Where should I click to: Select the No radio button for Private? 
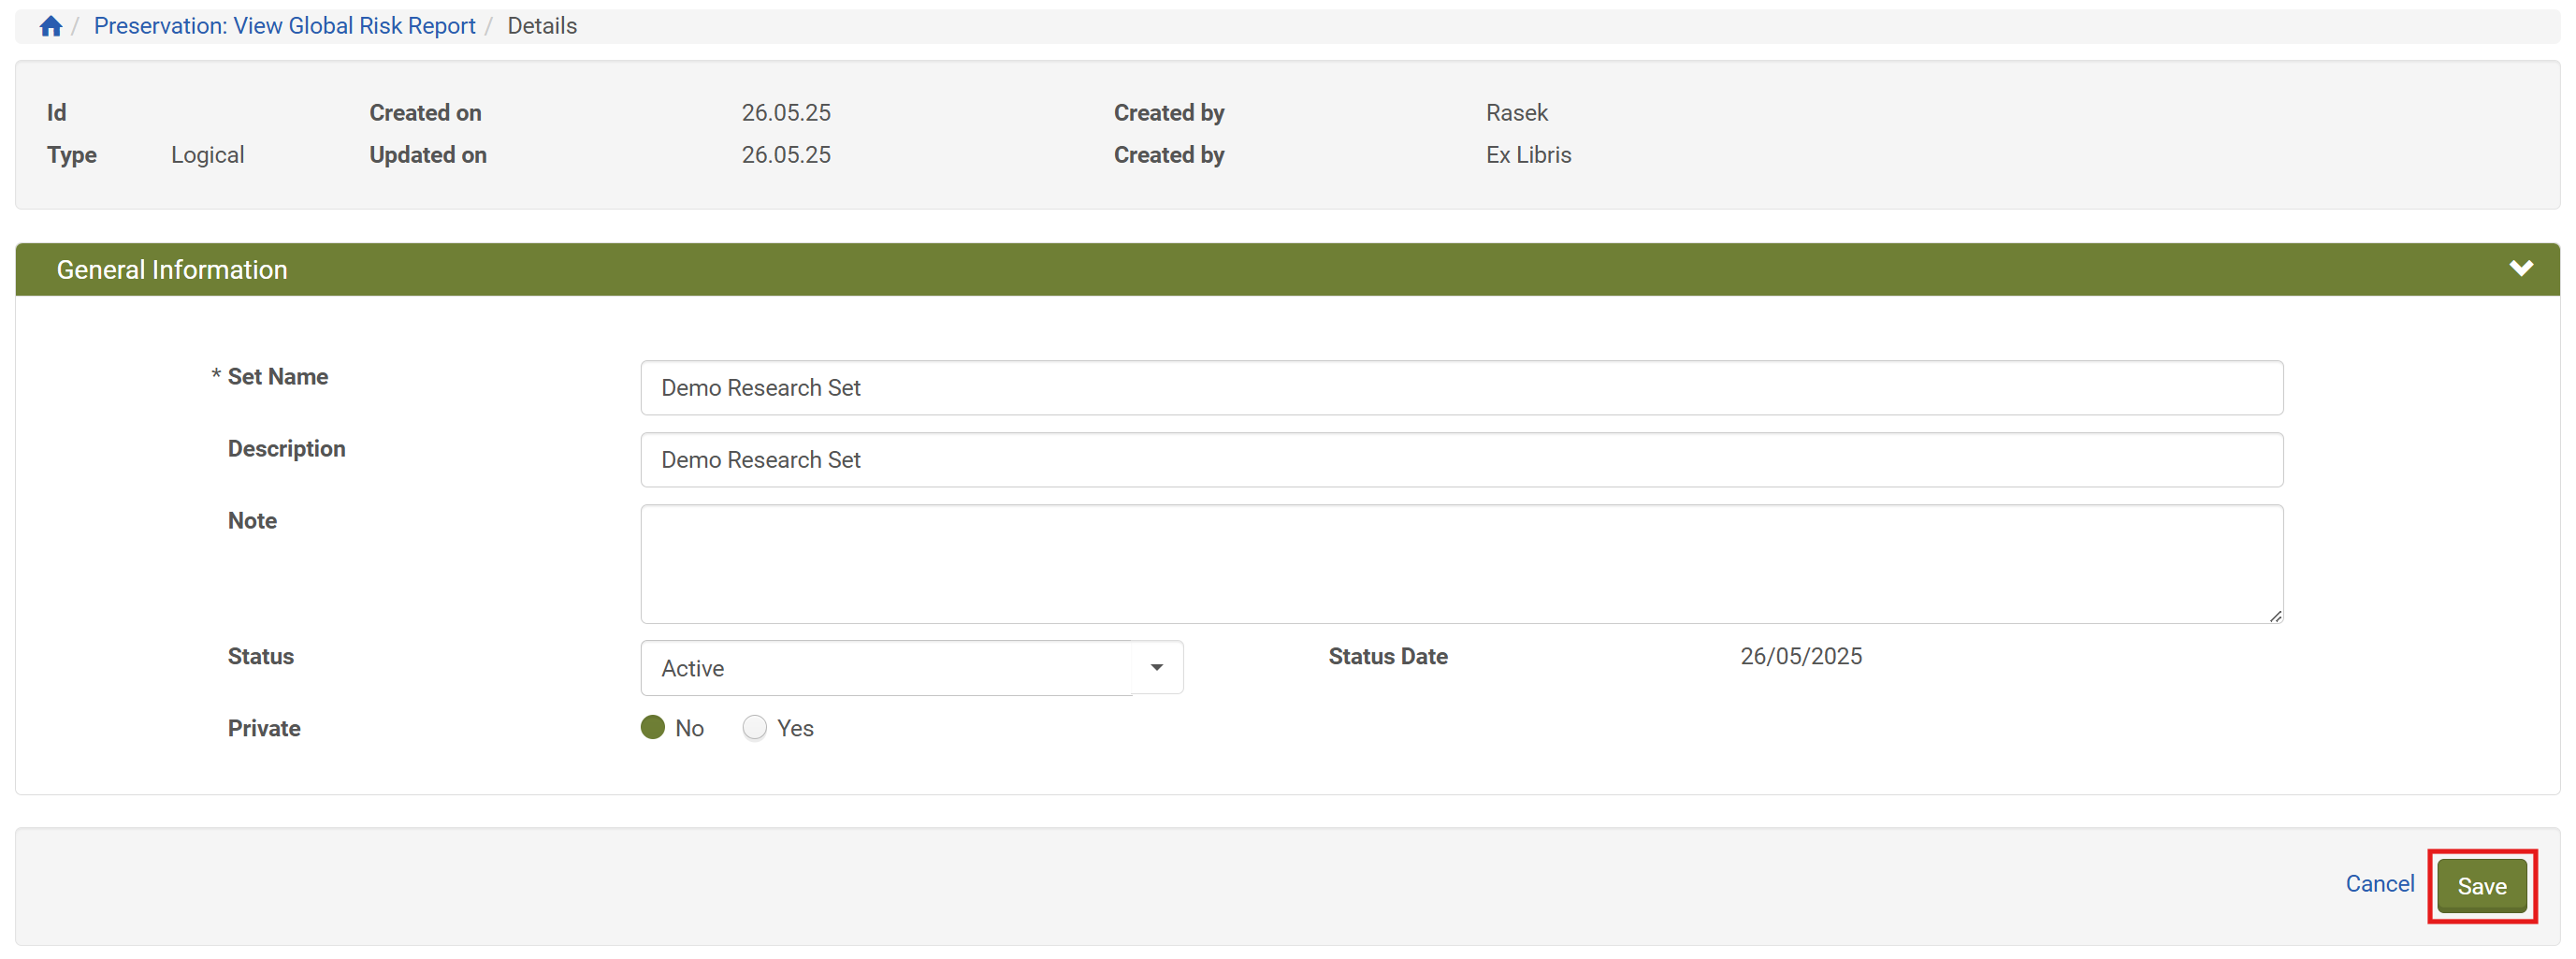pos(653,727)
